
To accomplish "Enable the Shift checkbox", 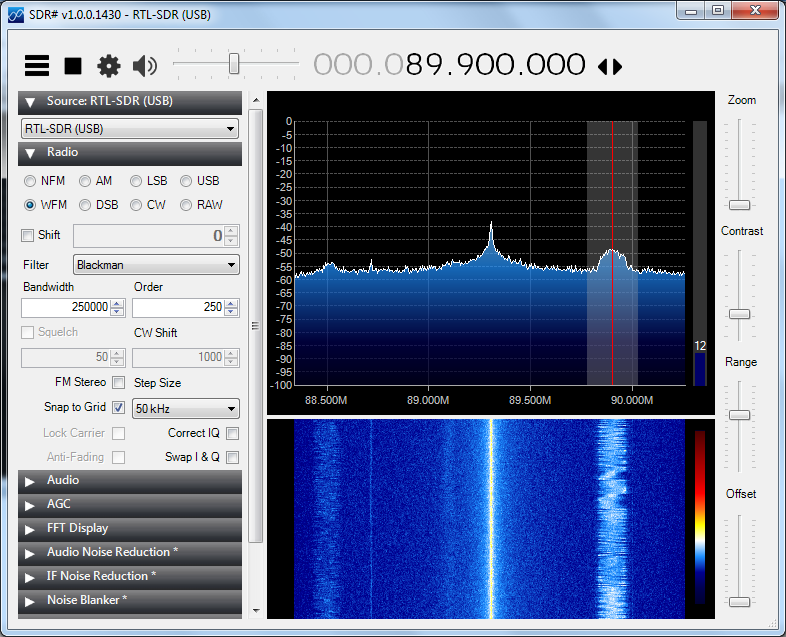I will tap(27, 235).
